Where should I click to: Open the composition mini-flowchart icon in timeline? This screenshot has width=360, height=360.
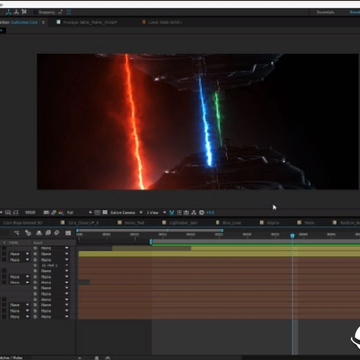17,233
